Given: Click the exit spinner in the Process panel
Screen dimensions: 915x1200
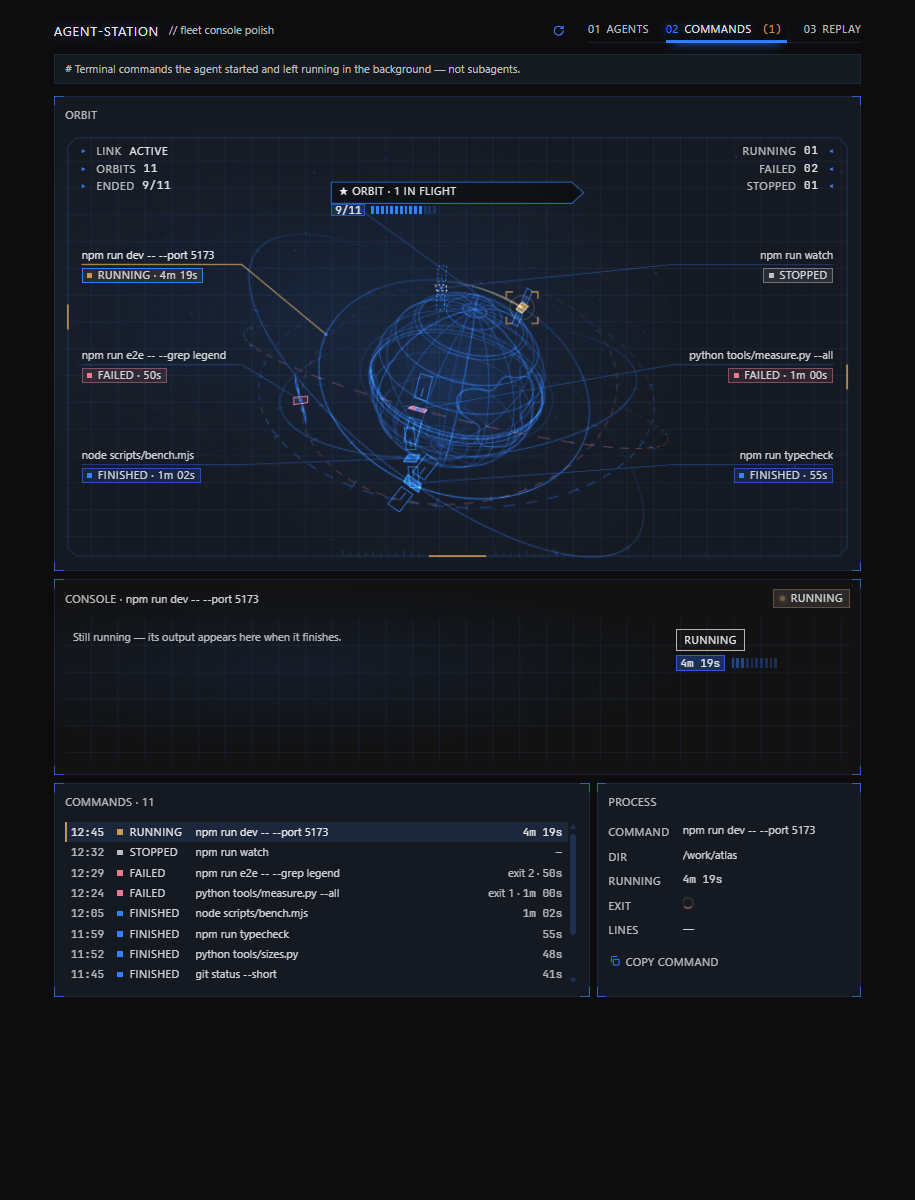Looking at the screenshot, I should [x=688, y=903].
